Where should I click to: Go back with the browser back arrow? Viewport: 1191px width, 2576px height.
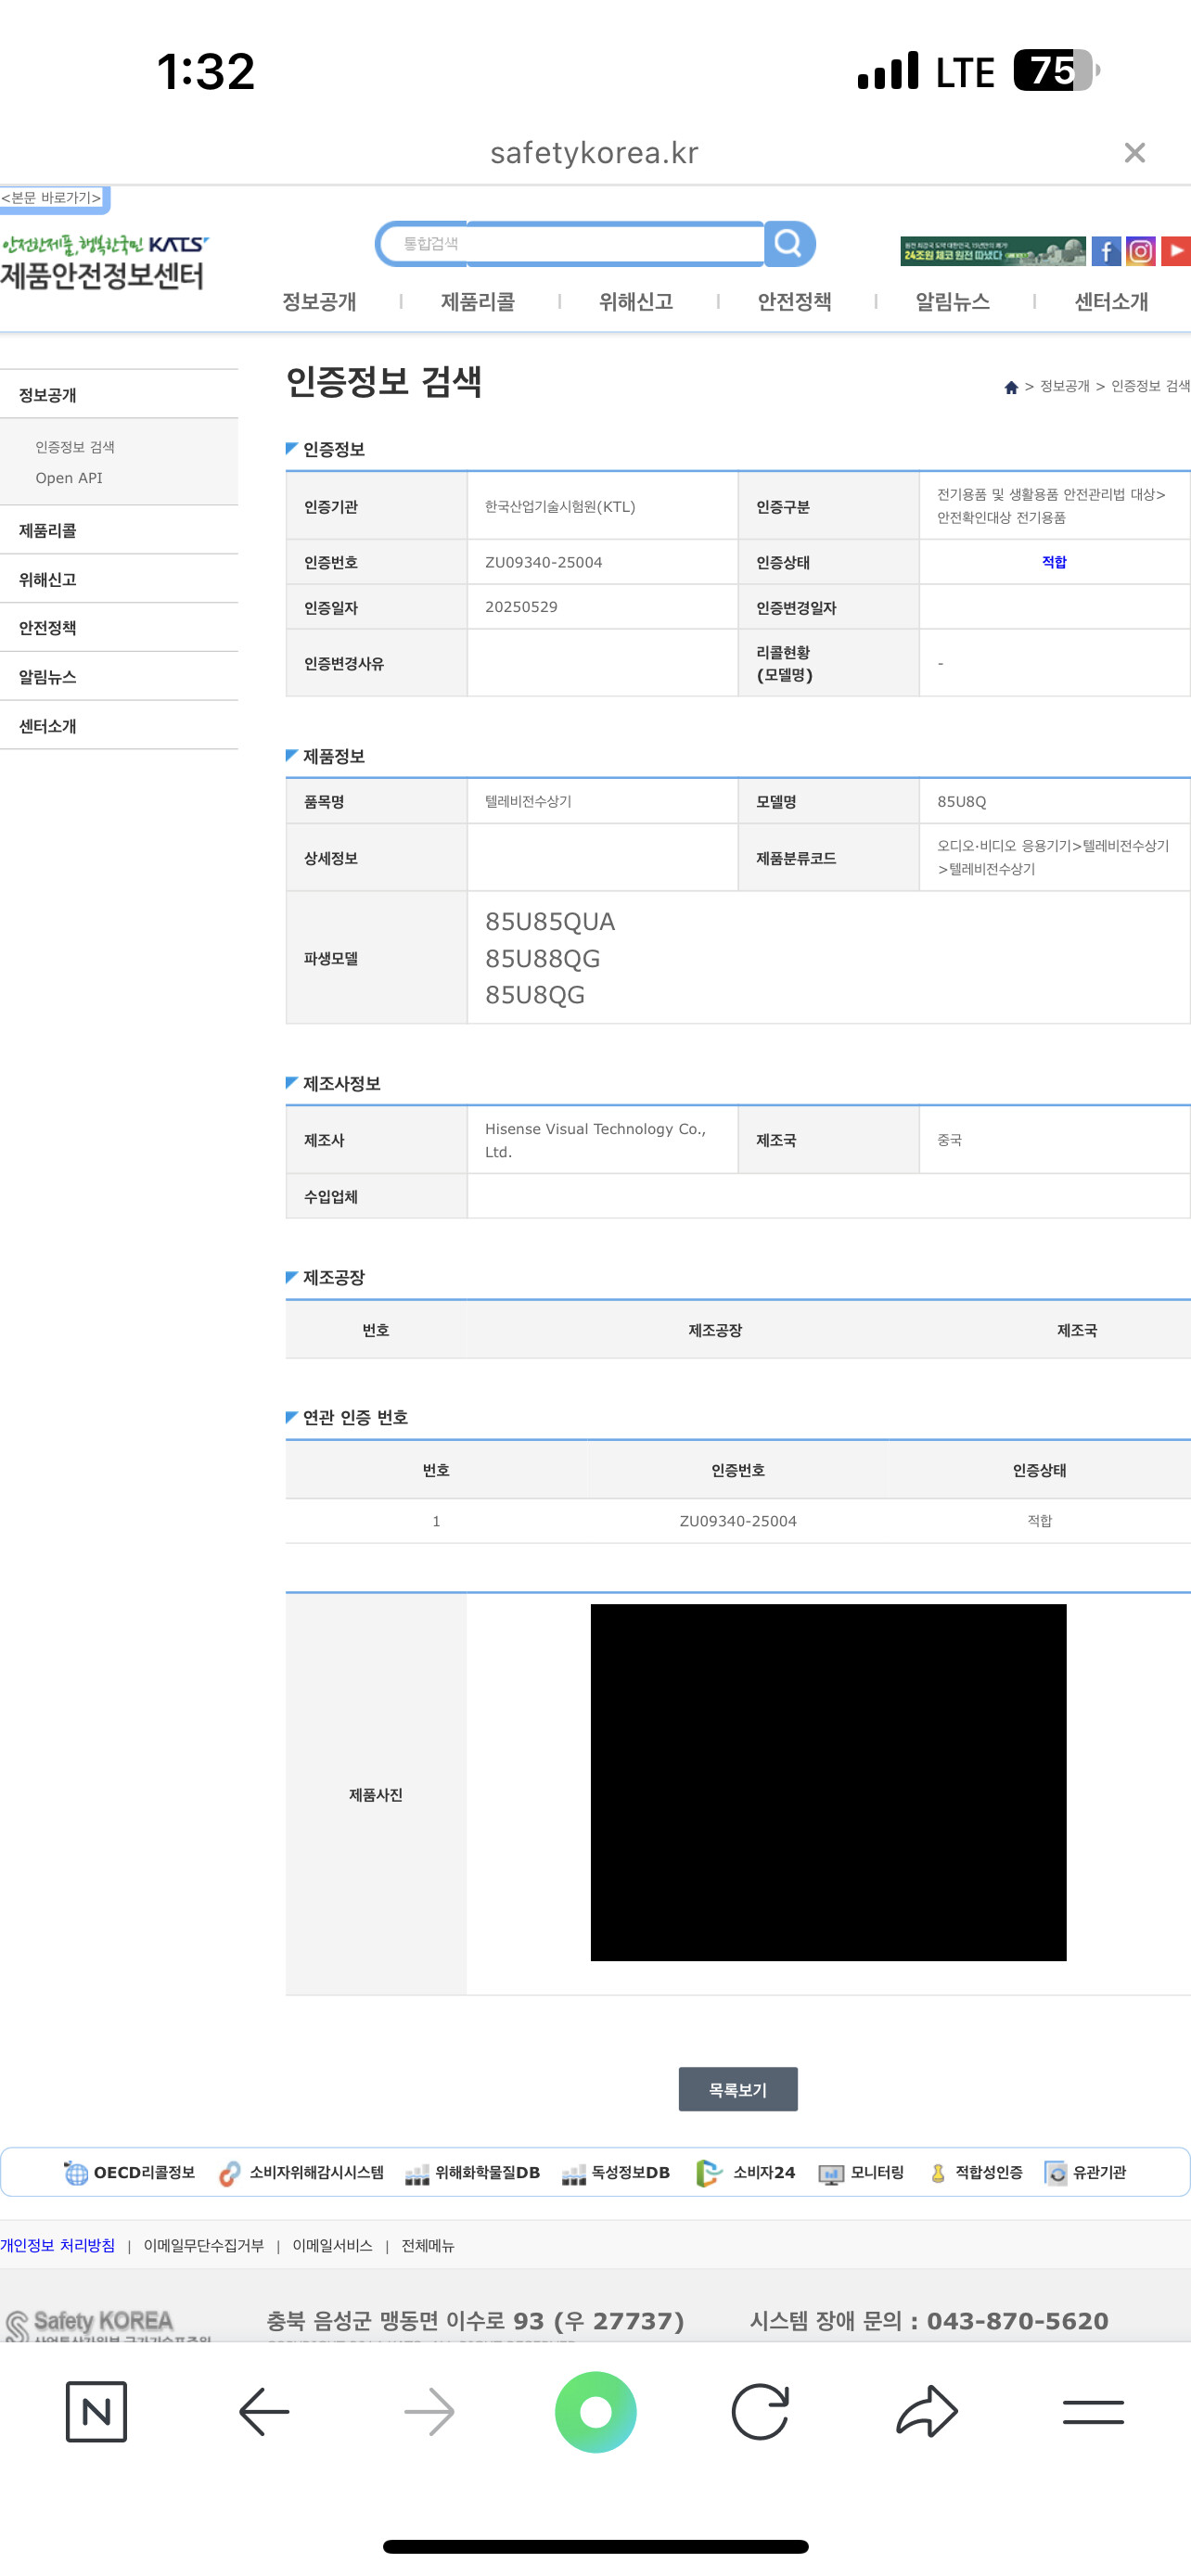pyautogui.click(x=264, y=2411)
